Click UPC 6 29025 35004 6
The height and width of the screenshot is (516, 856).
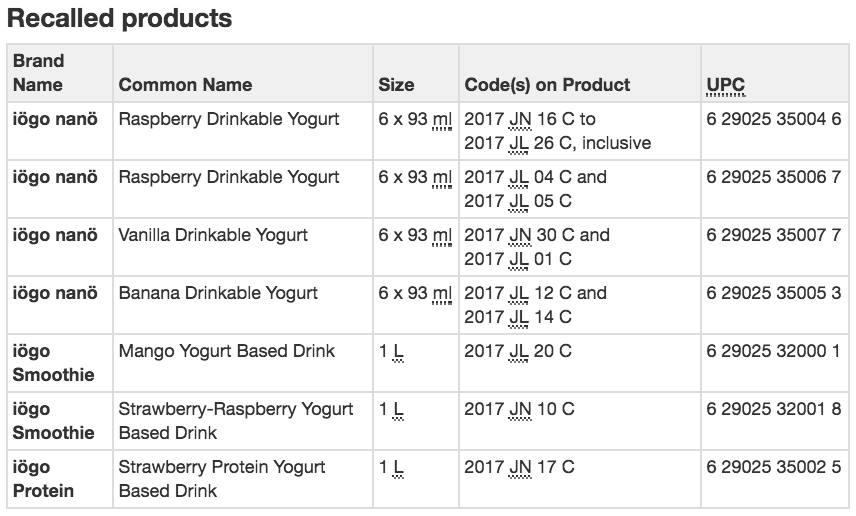(774, 119)
